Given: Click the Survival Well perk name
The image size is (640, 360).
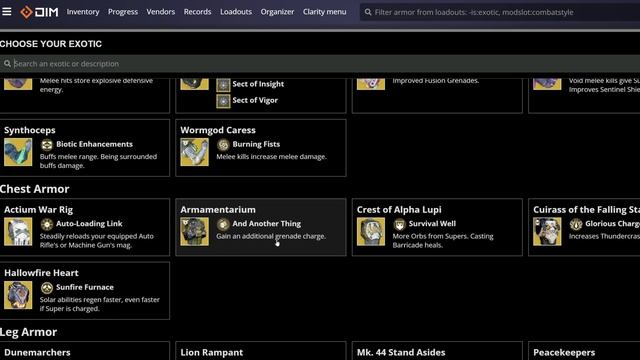Looking at the screenshot, I should pyautogui.click(x=432, y=224).
